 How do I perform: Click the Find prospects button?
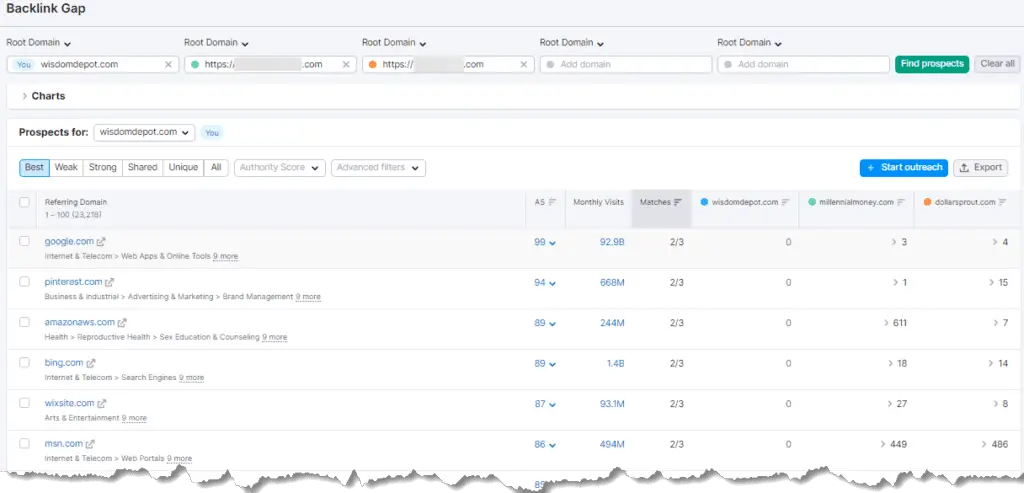932,64
